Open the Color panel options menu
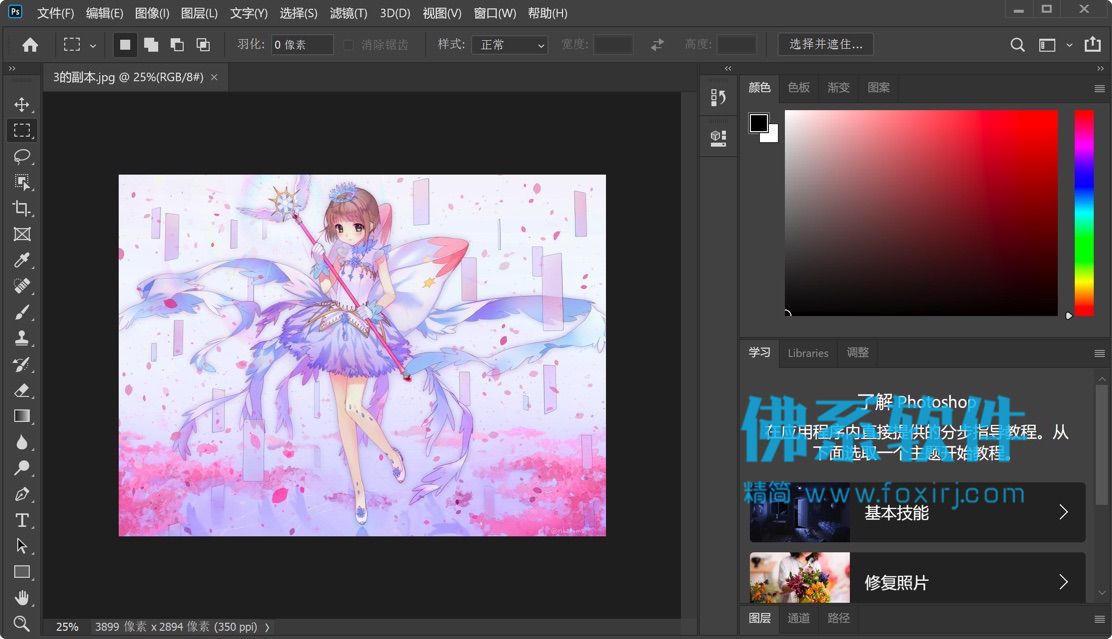This screenshot has height=639, width=1112. [x=1099, y=89]
